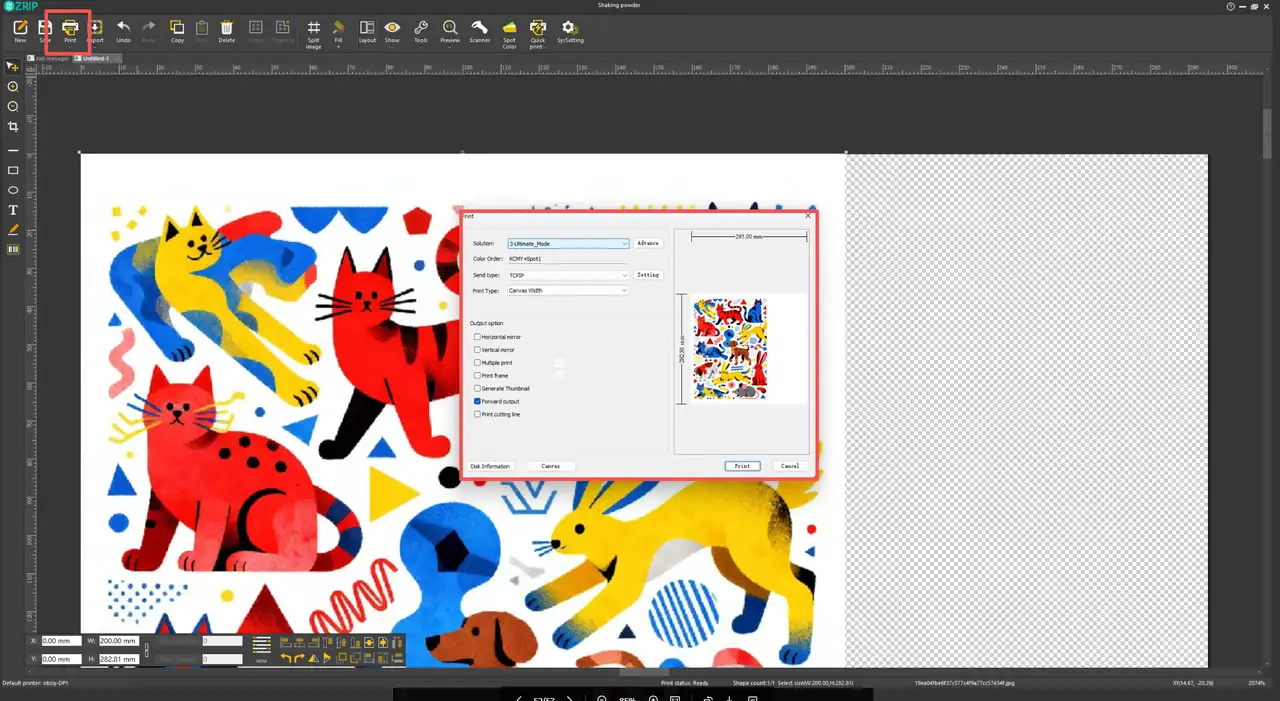Open the Scanner tool
Viewport: 1280px width, 701px height.
click(x=480, y=31)
